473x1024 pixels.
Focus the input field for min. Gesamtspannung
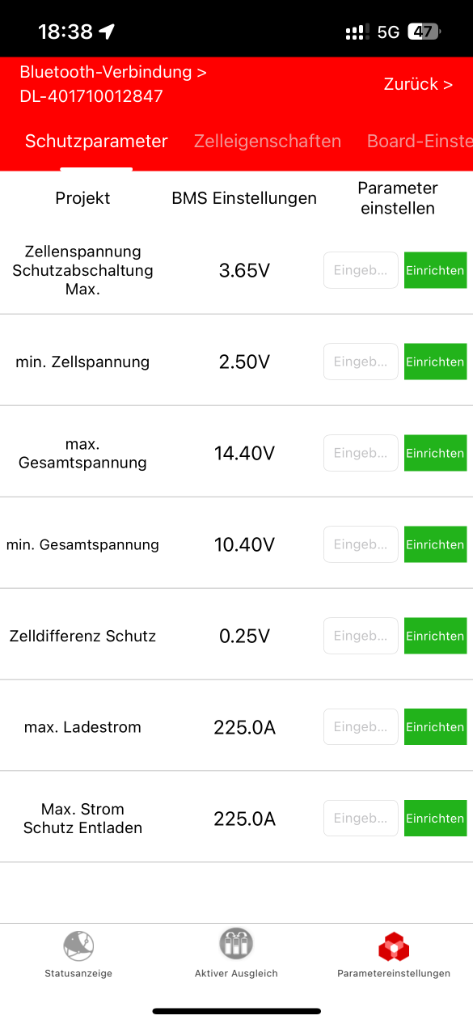[361, 545]
